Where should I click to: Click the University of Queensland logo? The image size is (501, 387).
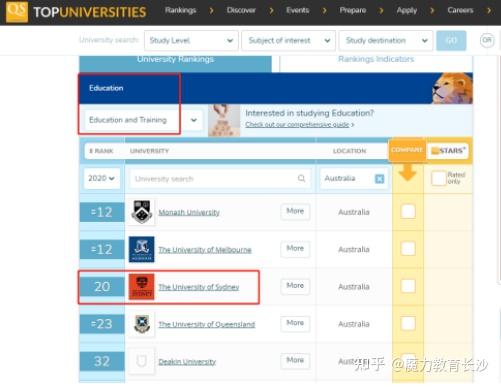click(142, 324)
